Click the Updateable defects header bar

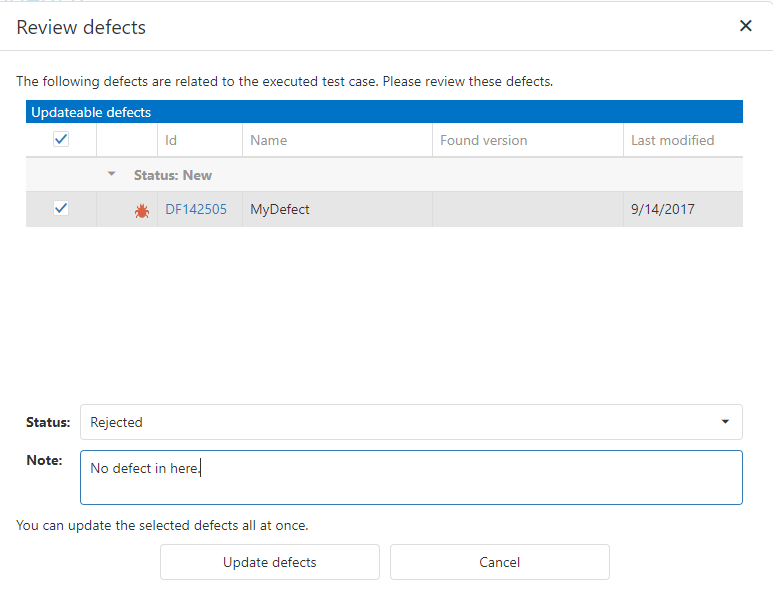tap(384, 112)
